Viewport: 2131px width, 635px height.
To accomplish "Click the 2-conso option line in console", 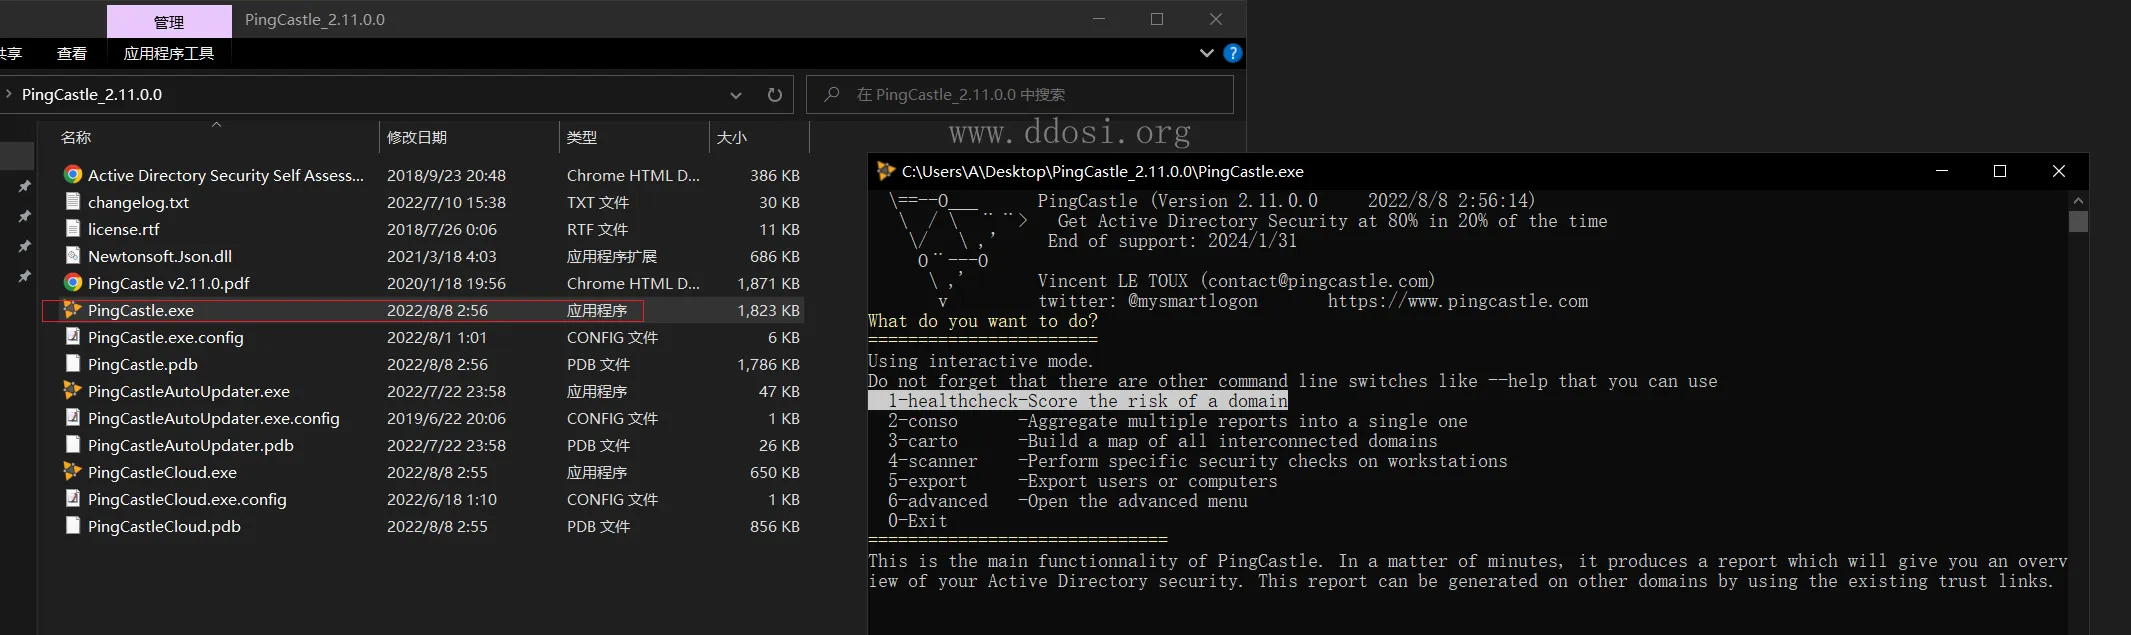I will click(x=1178, y=421).
